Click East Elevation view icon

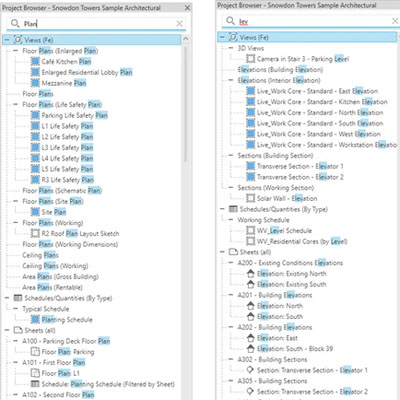point(250,91)
